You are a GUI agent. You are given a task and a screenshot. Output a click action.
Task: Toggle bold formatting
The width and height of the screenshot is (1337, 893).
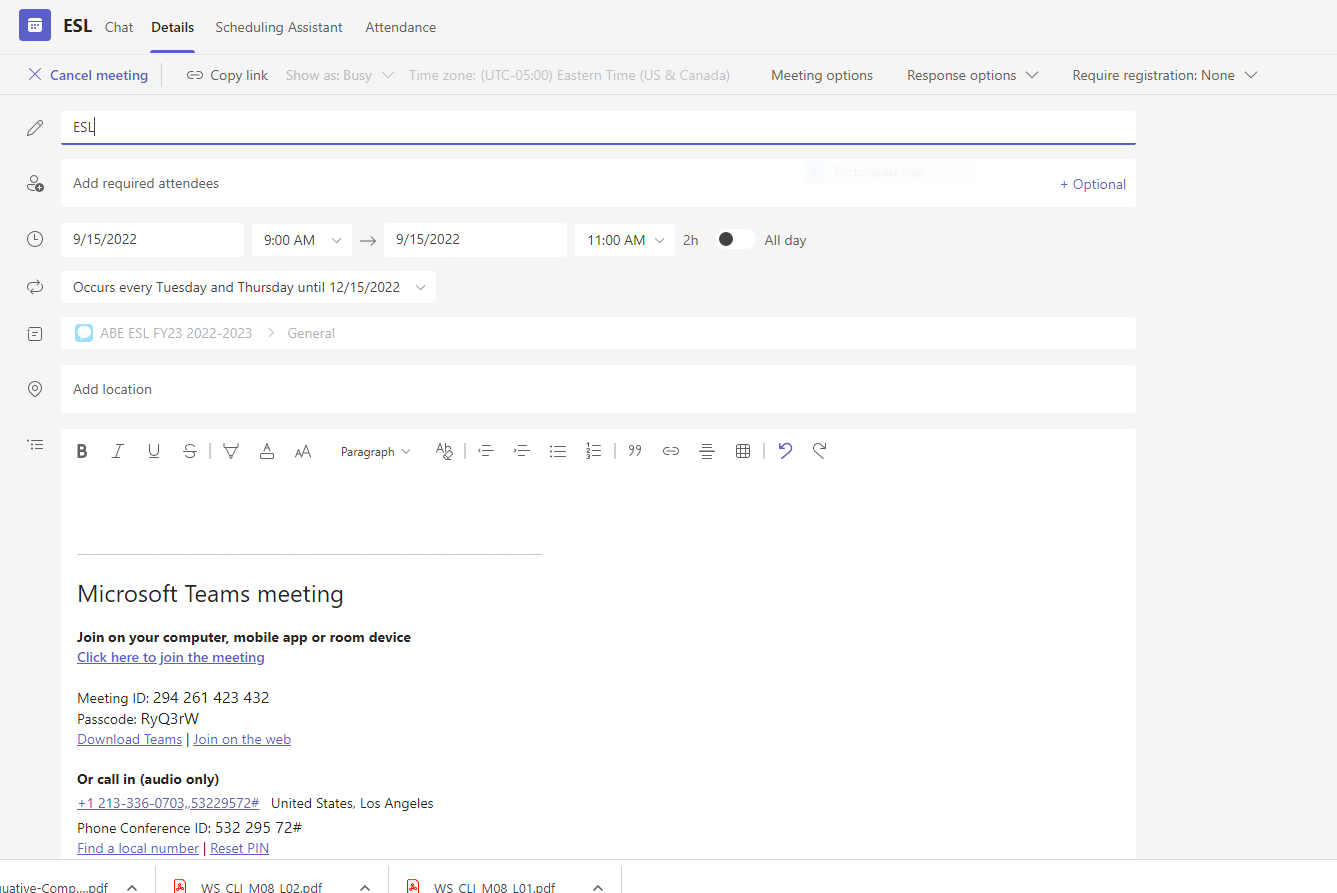82,452
